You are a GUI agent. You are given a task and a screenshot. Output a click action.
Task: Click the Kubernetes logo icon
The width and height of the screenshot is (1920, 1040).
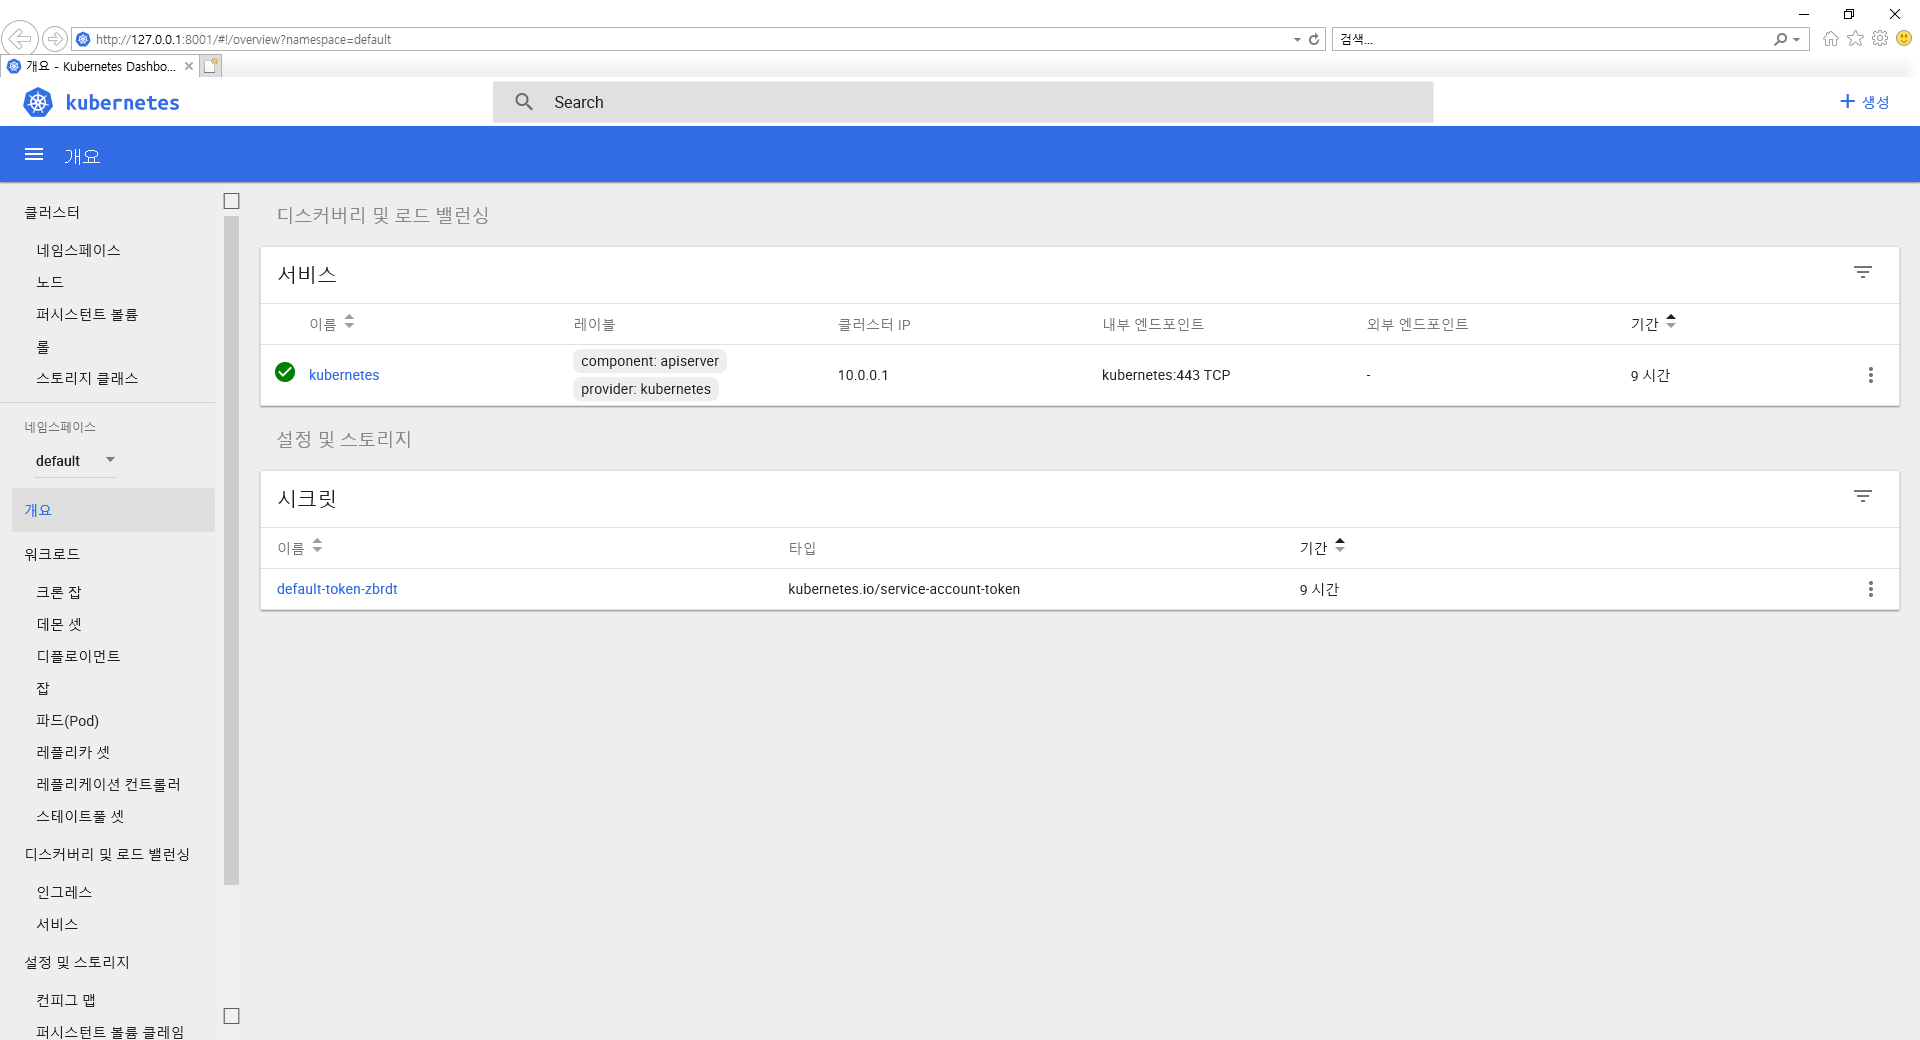point(38,102)
